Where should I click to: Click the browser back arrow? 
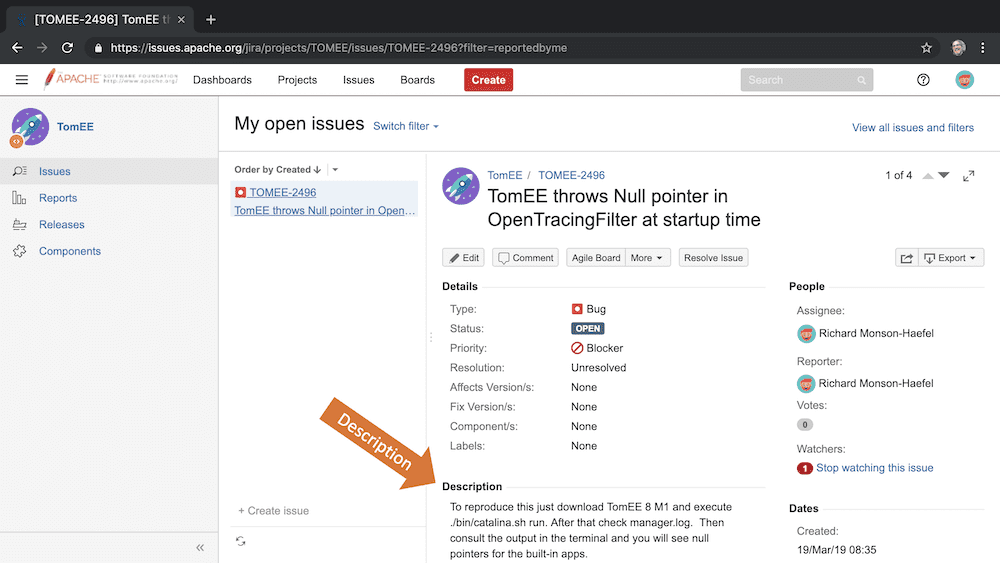(17, 48)
